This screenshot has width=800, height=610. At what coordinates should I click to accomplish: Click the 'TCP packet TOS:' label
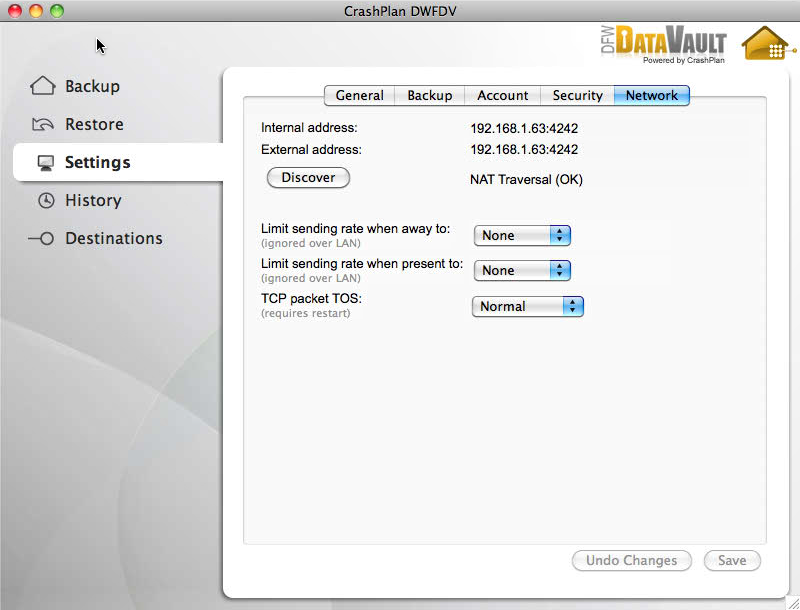(311, 298)
